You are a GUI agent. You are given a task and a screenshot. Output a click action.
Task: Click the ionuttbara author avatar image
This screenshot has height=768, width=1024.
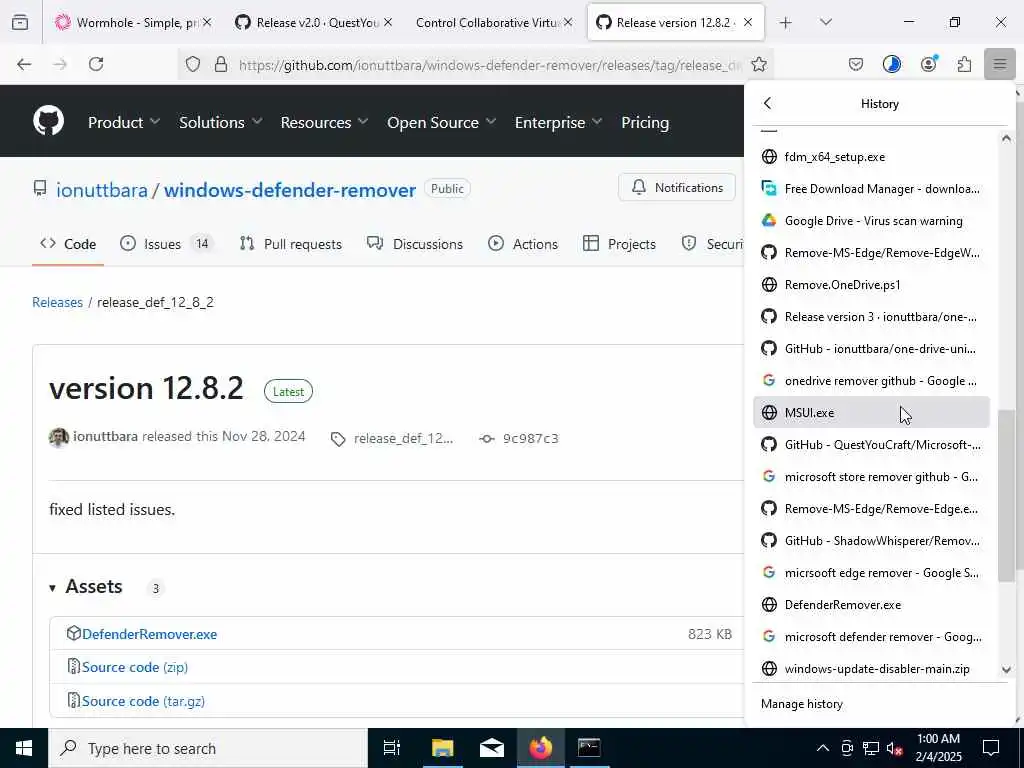point(59,437)
